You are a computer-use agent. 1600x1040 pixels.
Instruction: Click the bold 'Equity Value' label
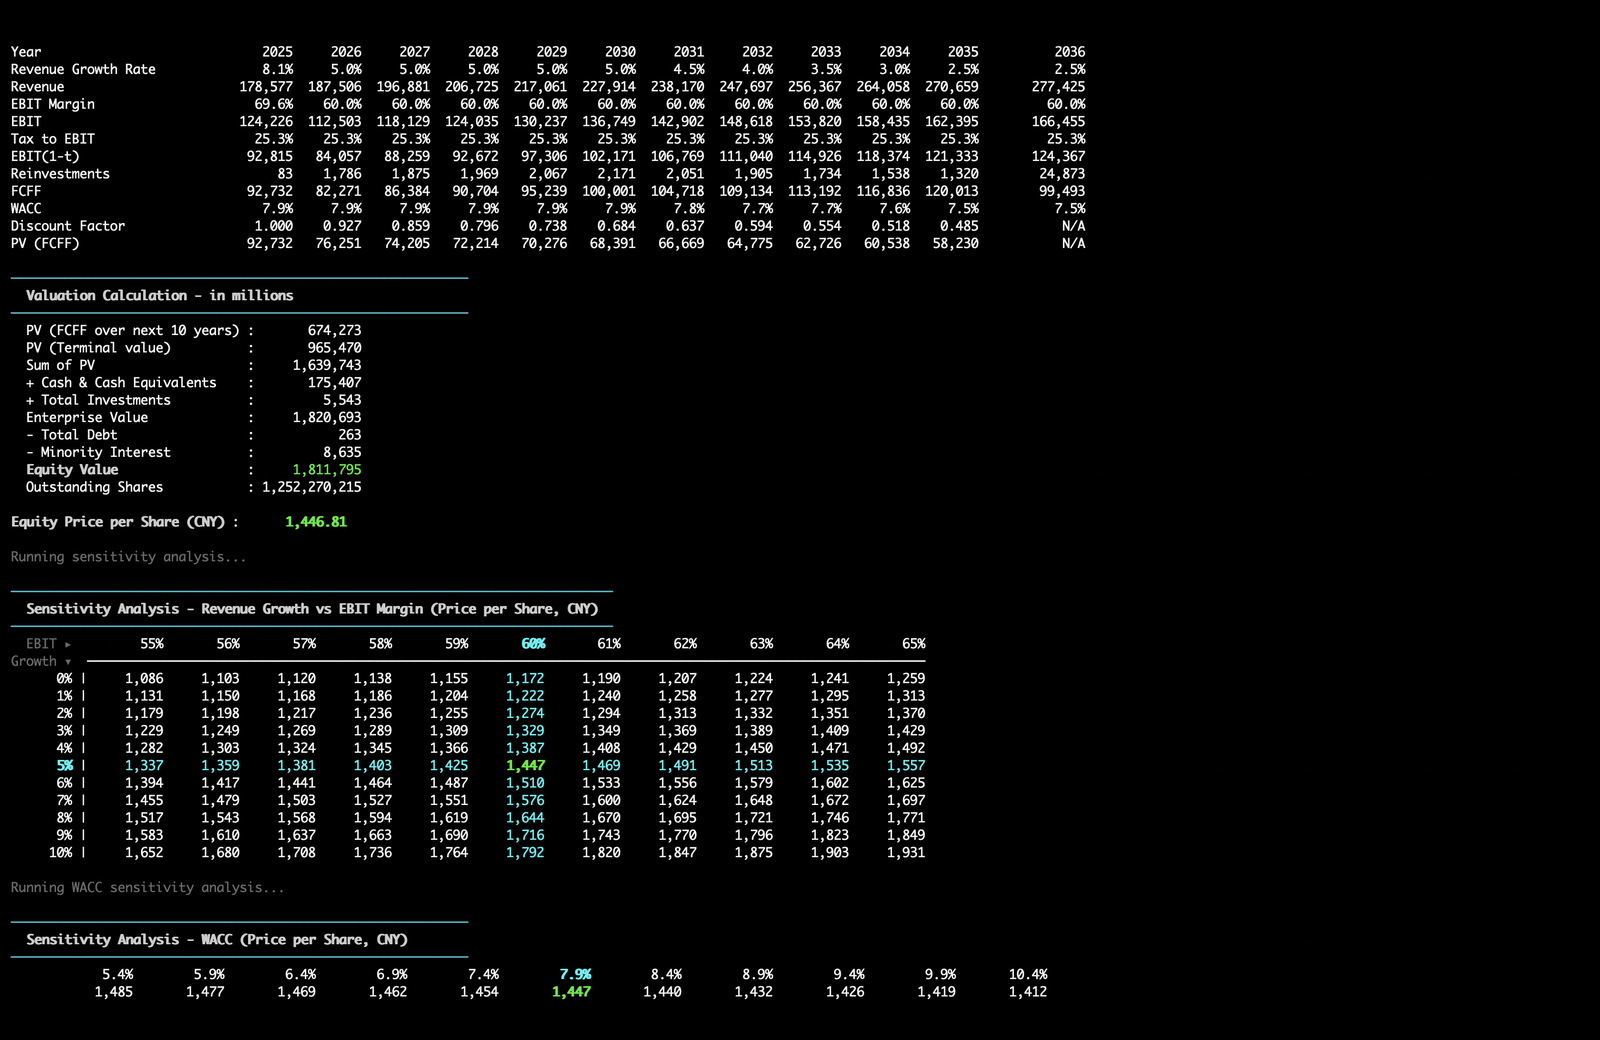[x=72, y=469]
